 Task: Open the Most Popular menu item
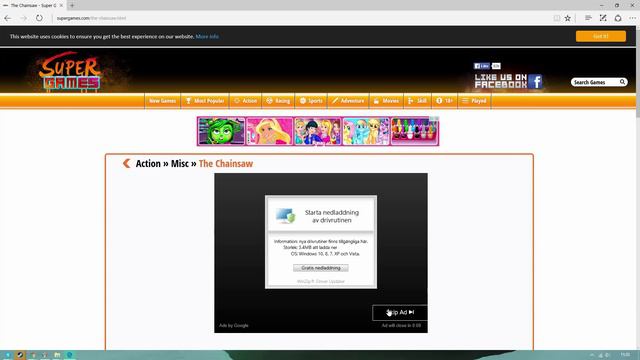[x=205, y=101]
